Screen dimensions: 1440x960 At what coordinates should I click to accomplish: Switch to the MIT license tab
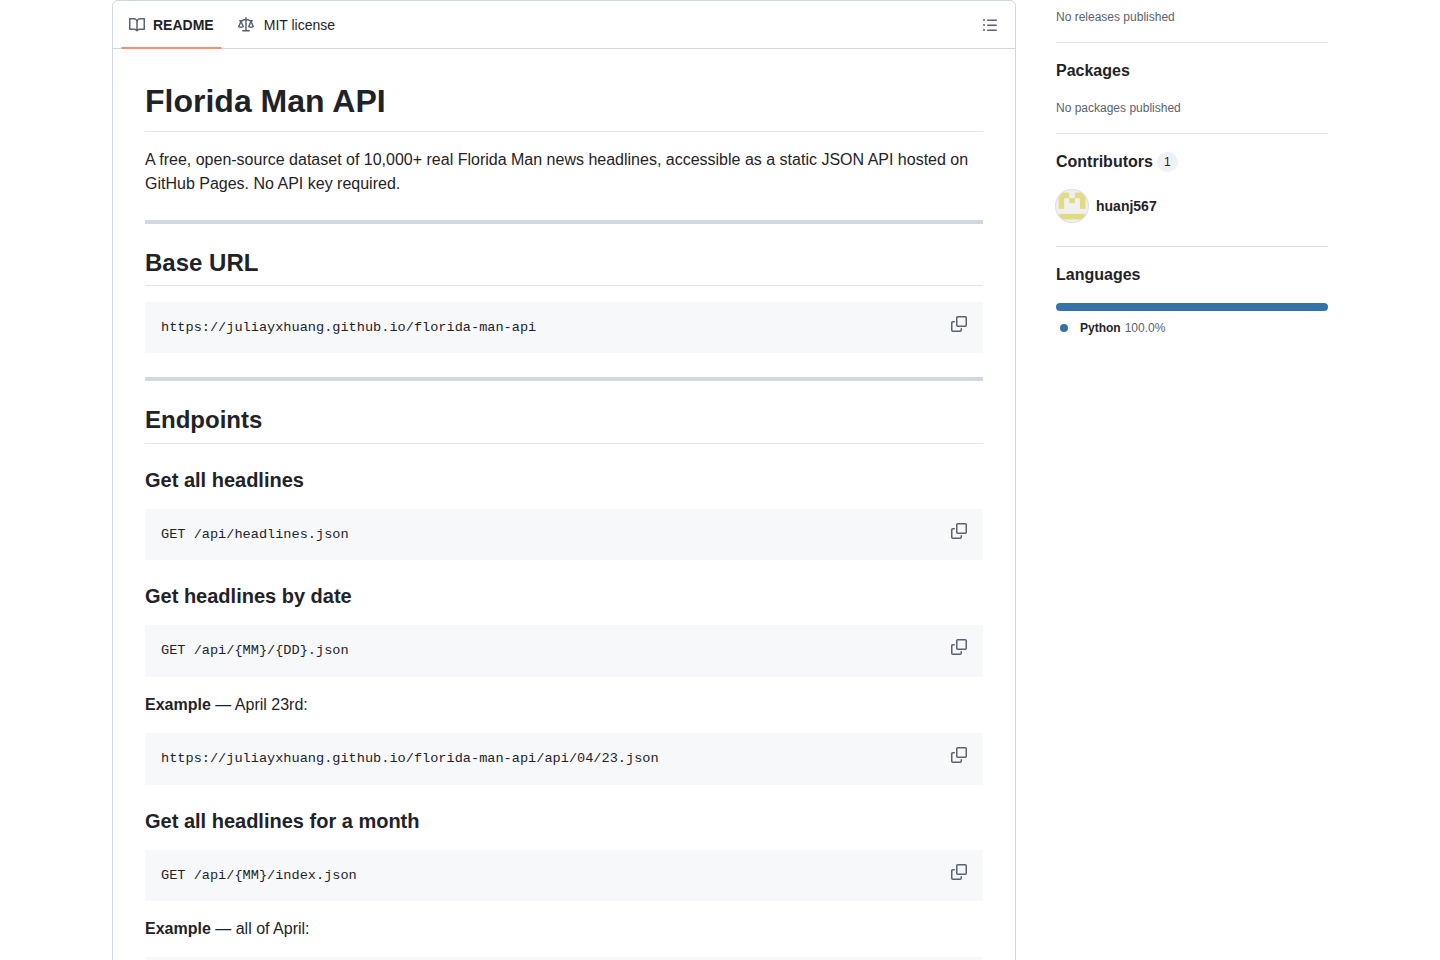[286, 25]
